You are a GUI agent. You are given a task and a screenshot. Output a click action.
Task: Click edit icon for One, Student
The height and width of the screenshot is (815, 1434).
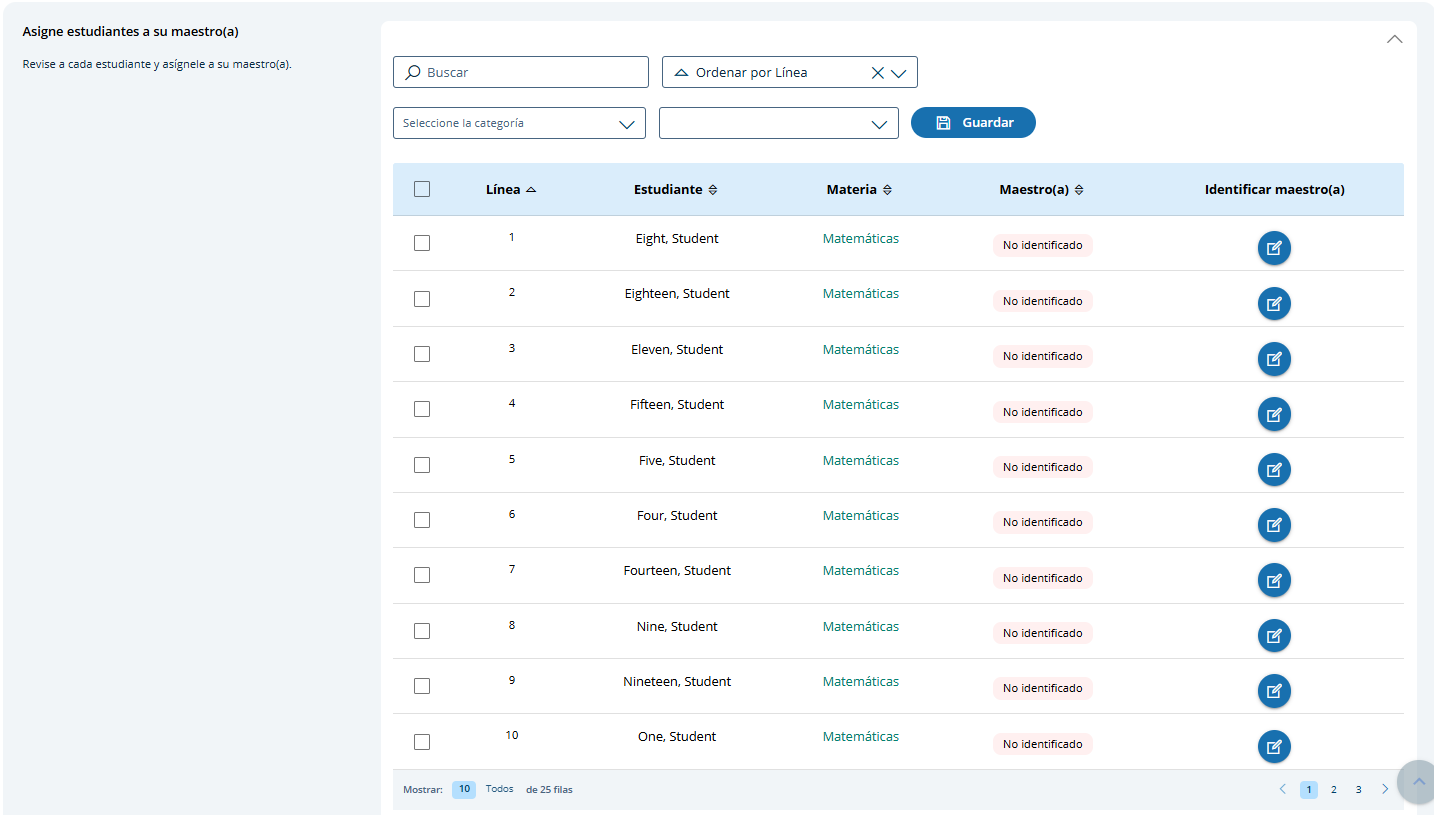pyautogui.click(x=1273, y=746)
